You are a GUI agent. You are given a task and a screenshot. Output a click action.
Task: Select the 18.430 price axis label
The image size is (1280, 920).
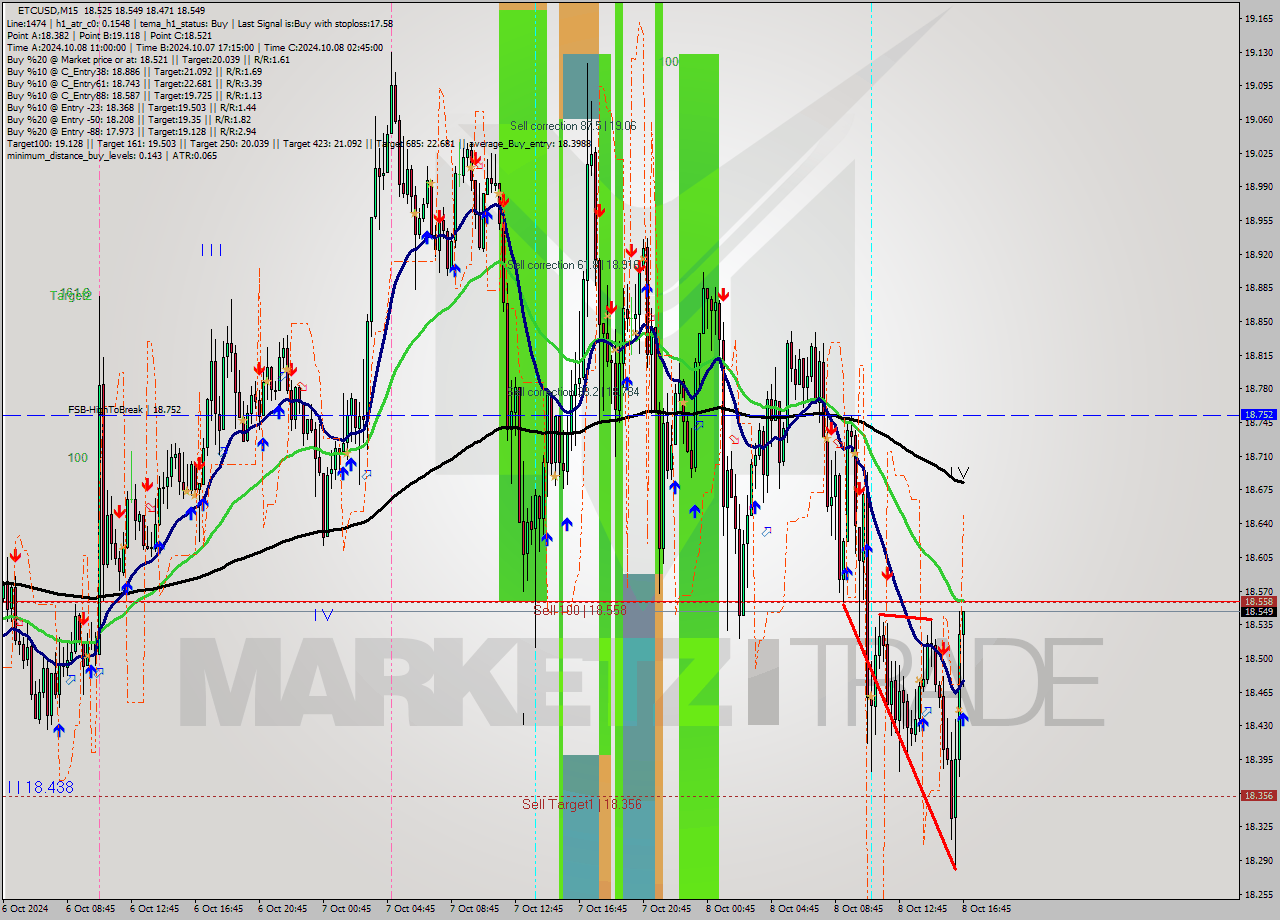[x=1258, y=725]
